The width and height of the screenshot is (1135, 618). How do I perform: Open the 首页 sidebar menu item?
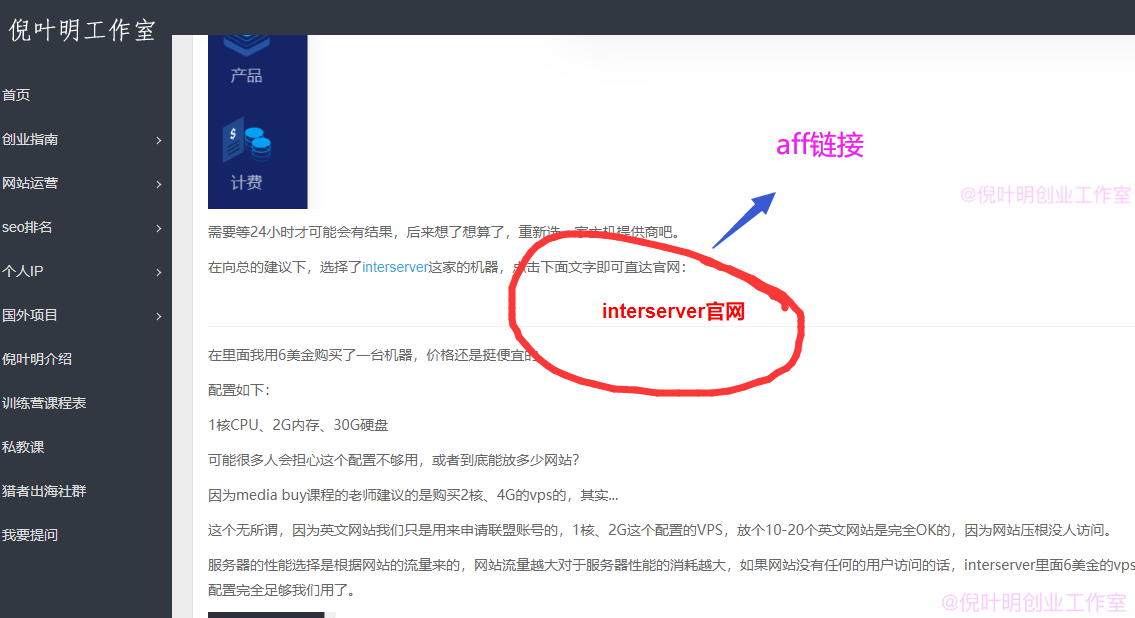tap(16, 95)
